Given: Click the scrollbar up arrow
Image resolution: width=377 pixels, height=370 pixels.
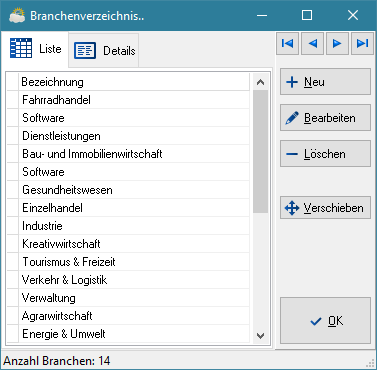Looking at the screenshot, I should coord(261,82).
